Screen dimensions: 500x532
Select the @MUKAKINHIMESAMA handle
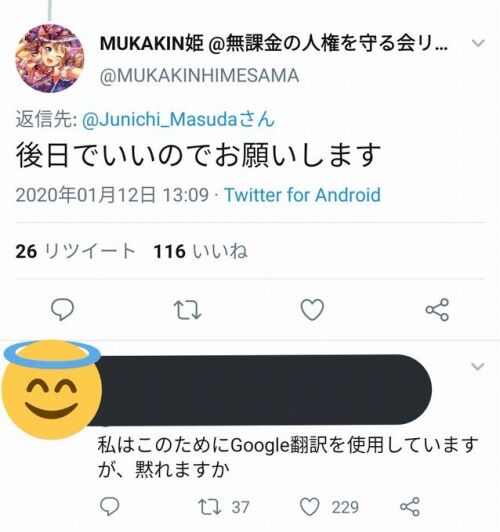(x=199, y=75)
